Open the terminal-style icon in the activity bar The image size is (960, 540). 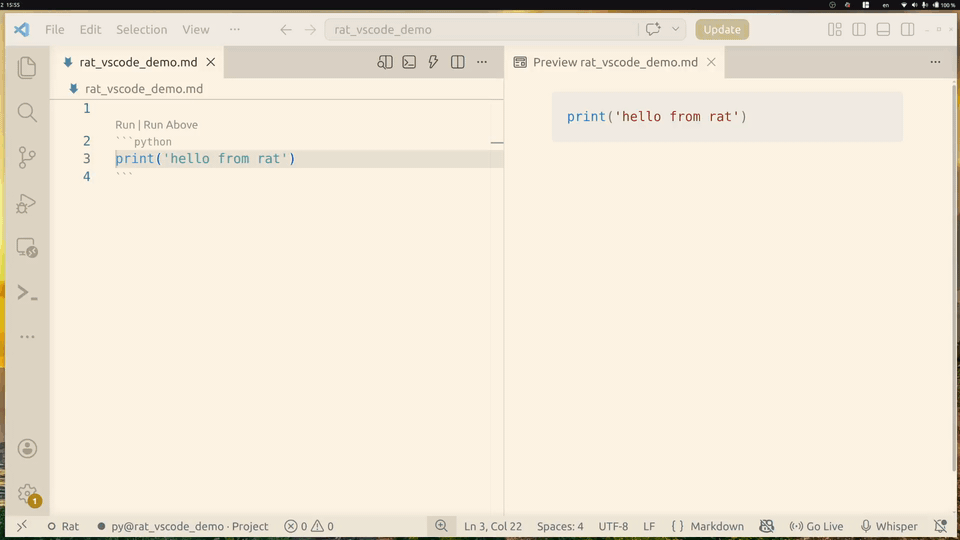(x=27, y=293)
